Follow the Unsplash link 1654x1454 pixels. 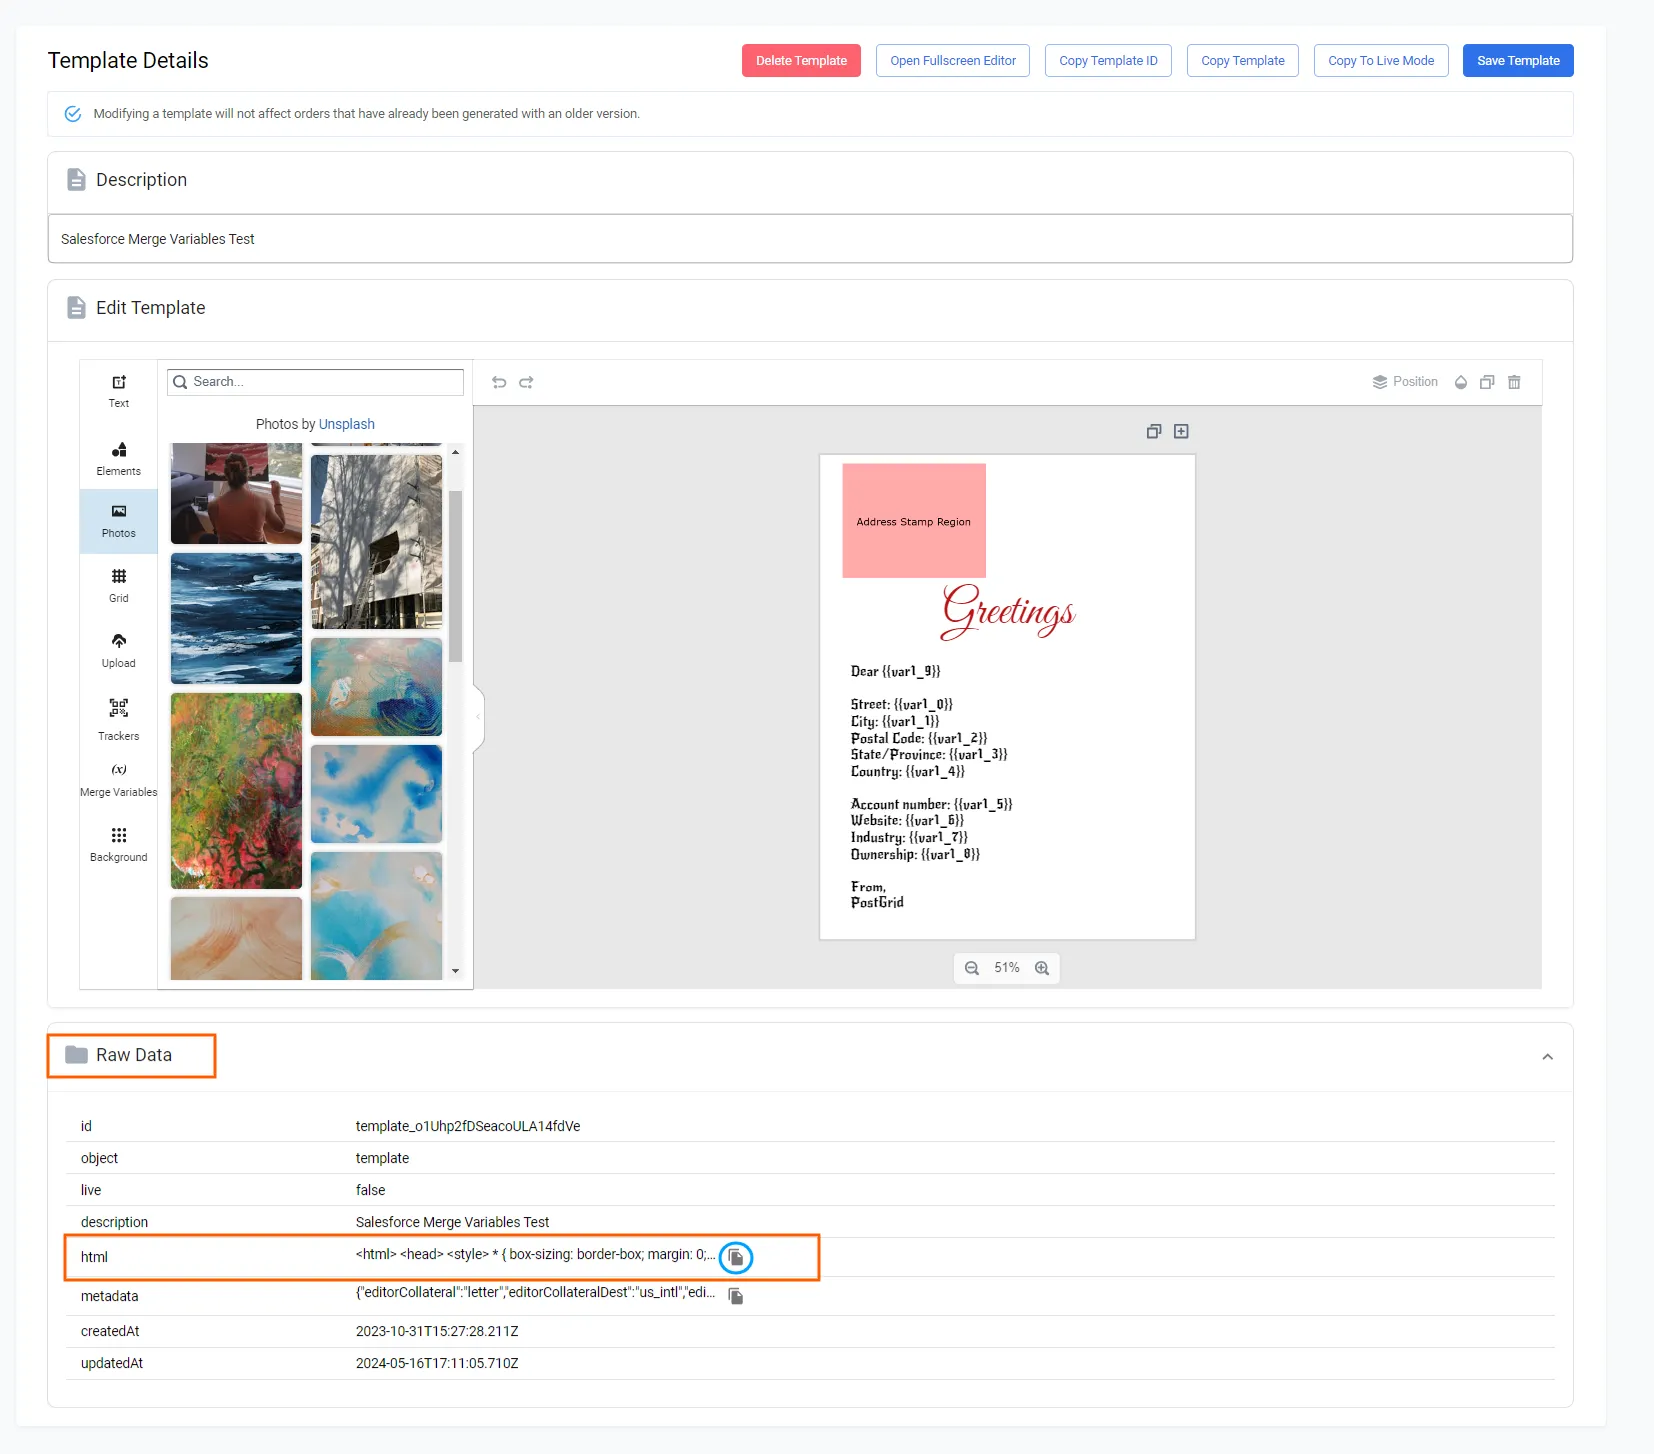point(346,424)
